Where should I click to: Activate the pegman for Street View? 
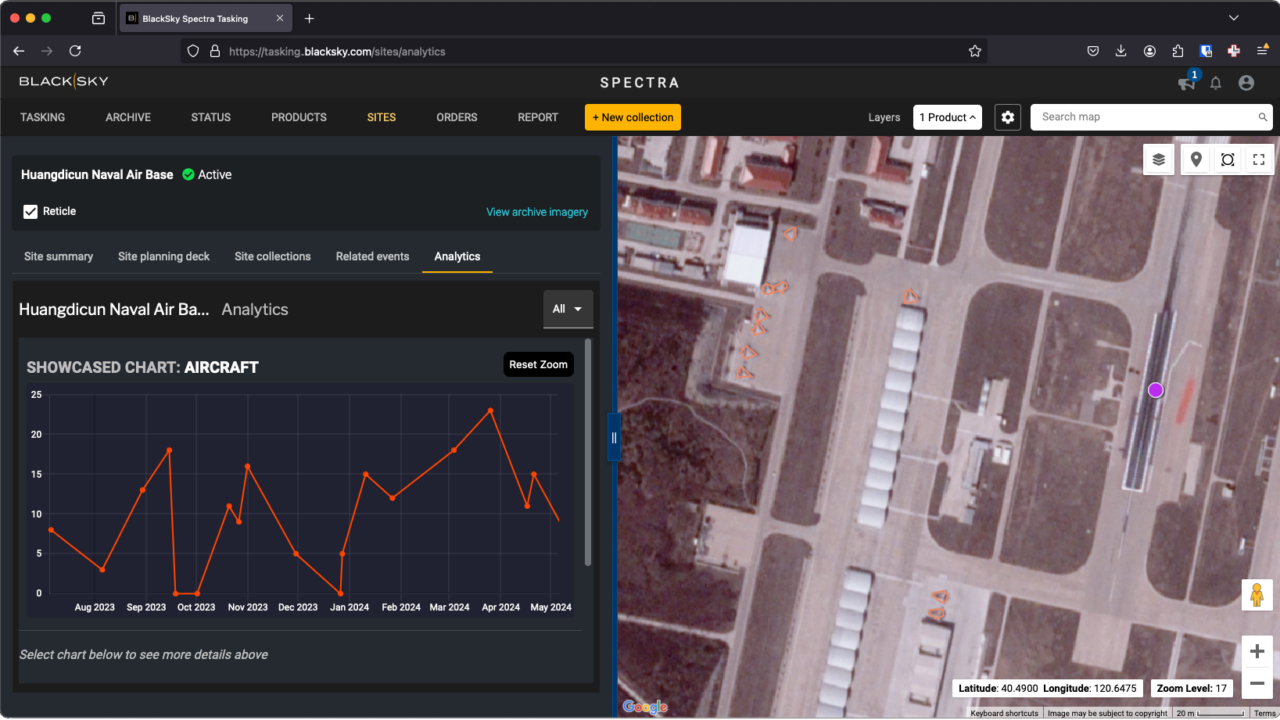coord(1255,595)
